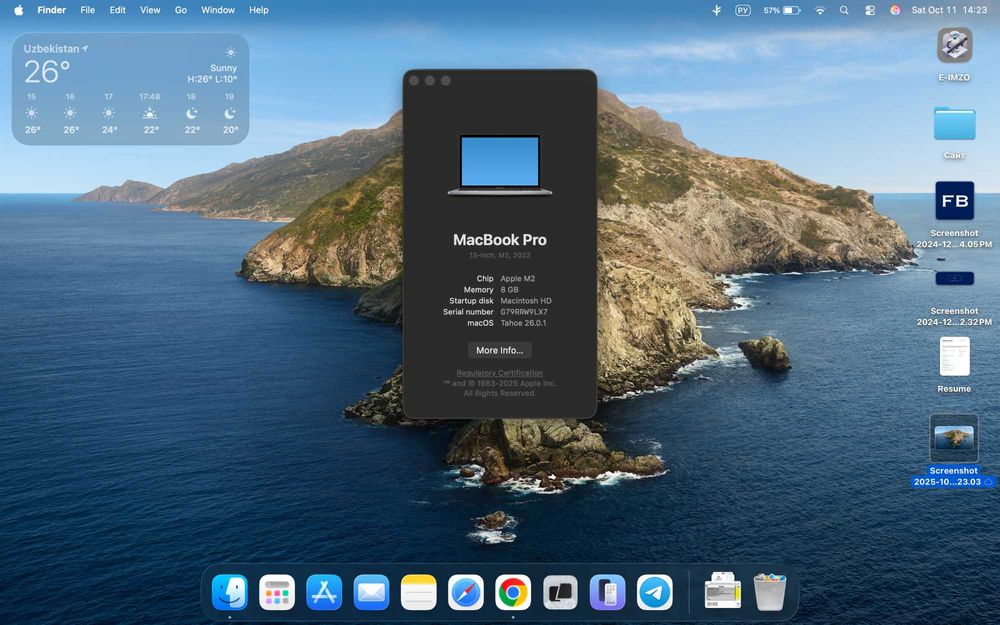
Task: Click the Sunny condition label in widget
Action: click(x=223, y=68)
